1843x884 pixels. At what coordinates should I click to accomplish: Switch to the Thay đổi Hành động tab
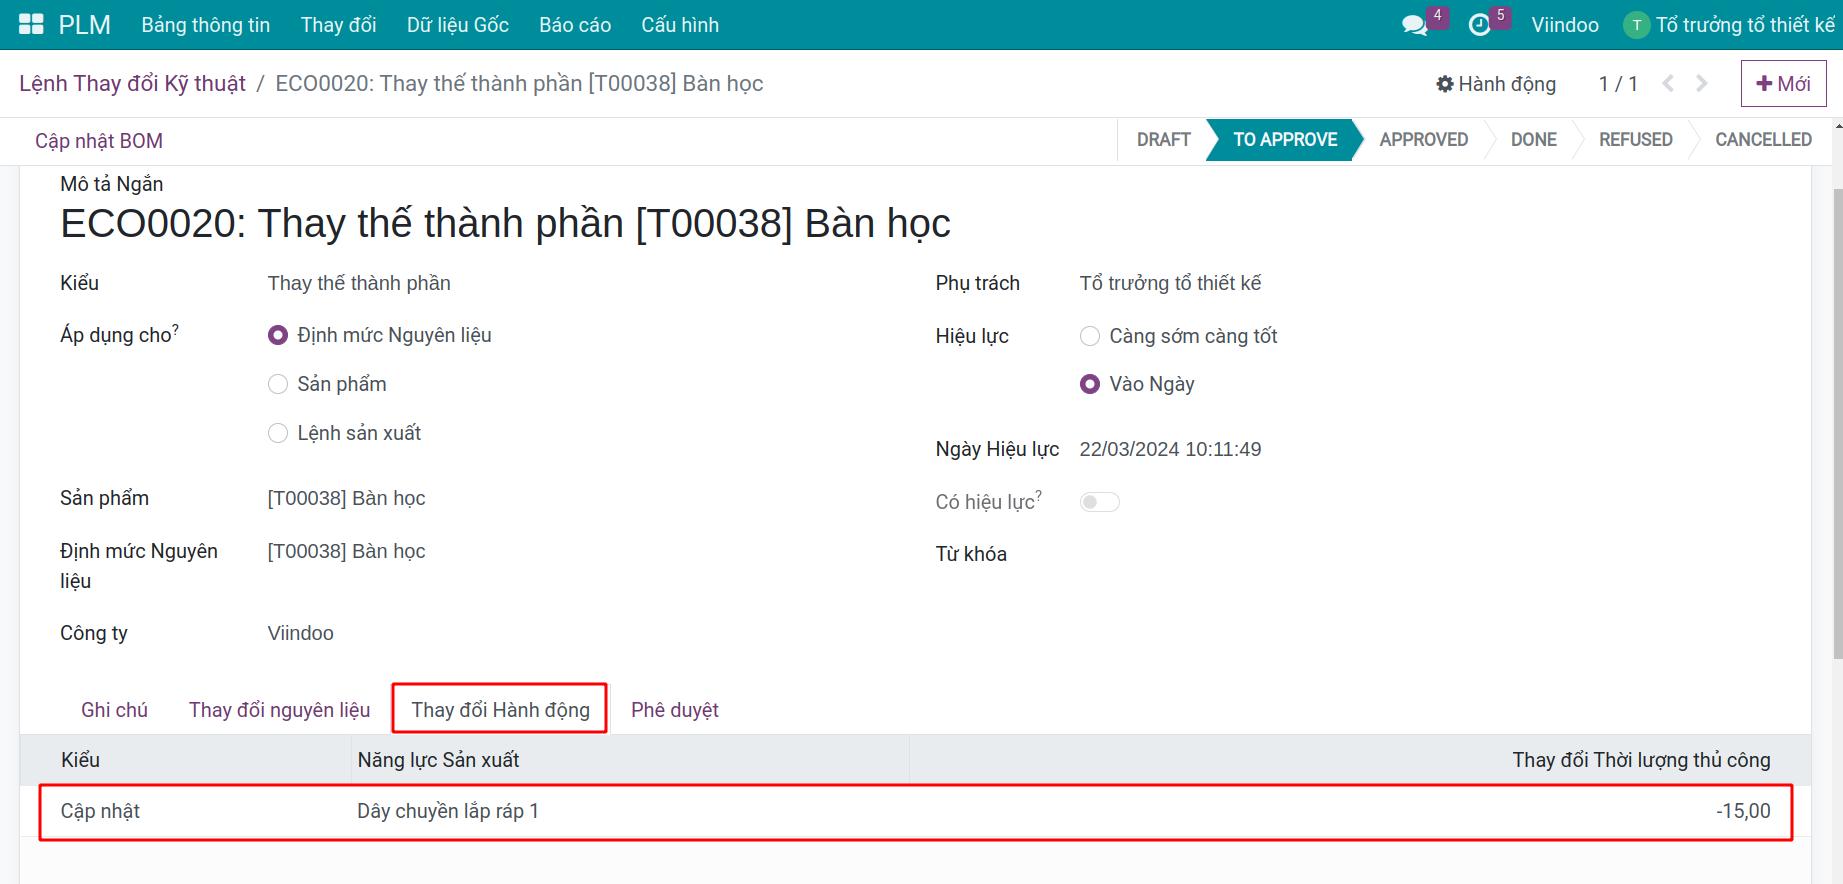click(500, 710)
